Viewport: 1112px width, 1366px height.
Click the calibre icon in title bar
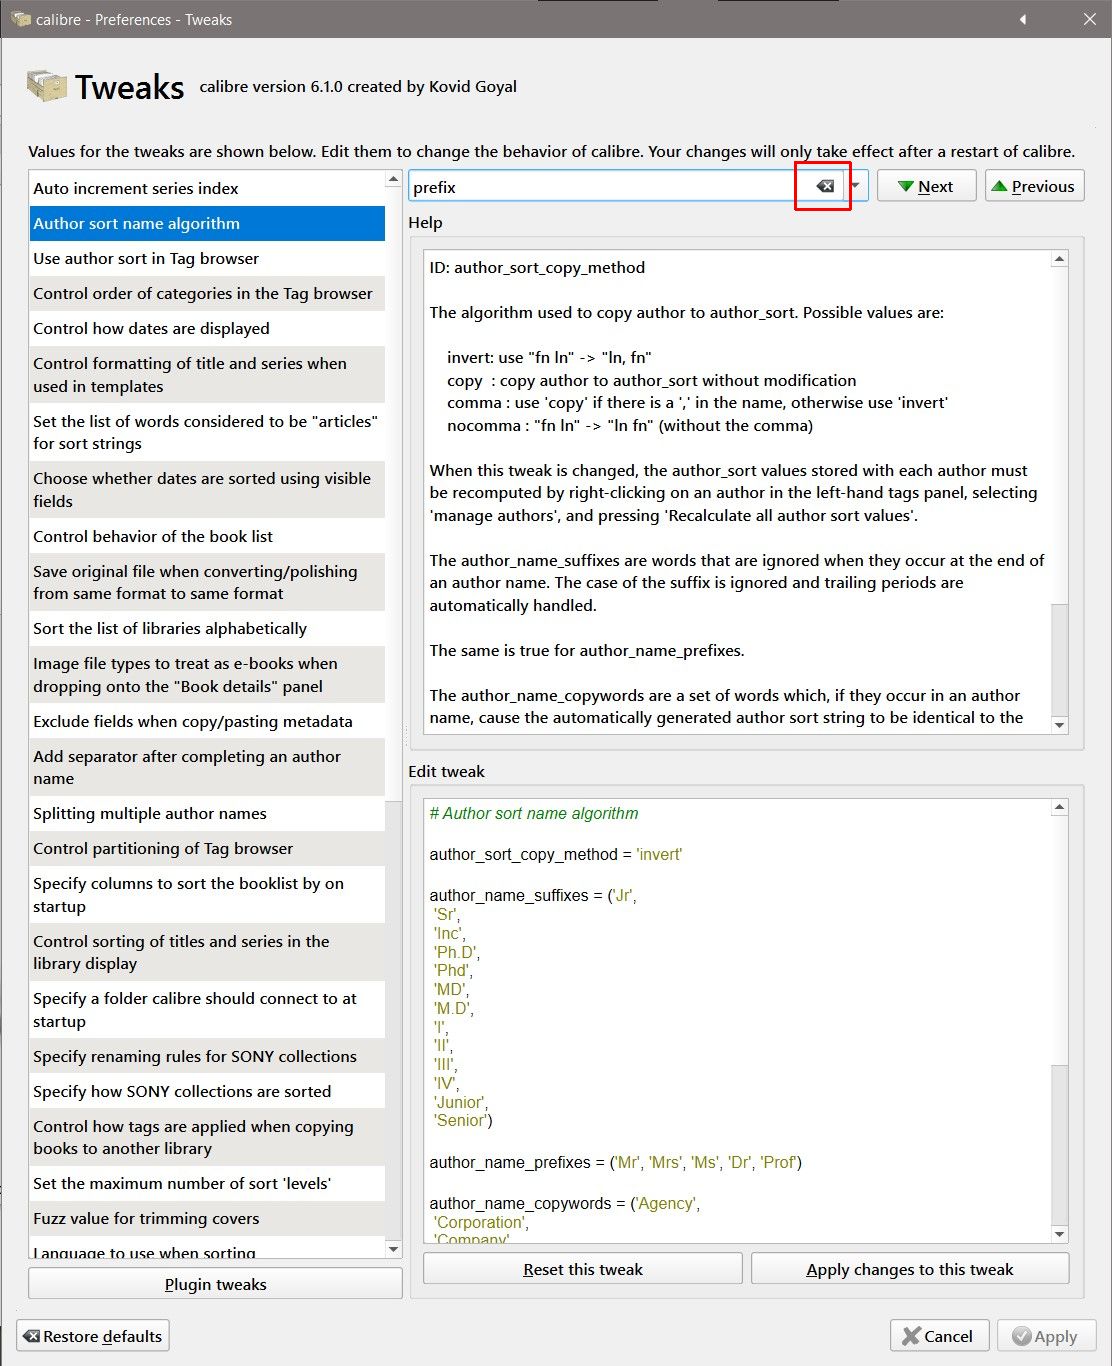[20, 19]
